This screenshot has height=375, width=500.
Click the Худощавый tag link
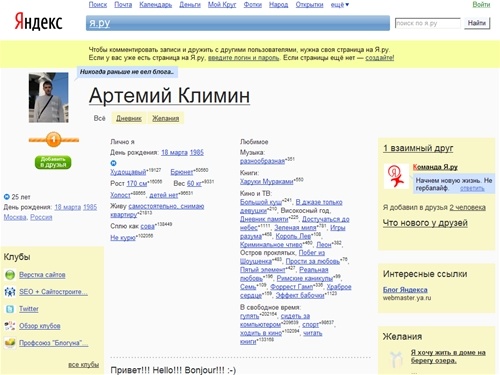[128, 172]
